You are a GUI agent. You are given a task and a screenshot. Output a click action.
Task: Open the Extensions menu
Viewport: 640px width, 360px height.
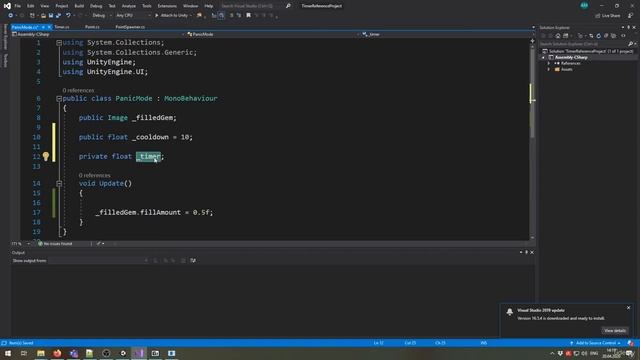pos(167,6)
